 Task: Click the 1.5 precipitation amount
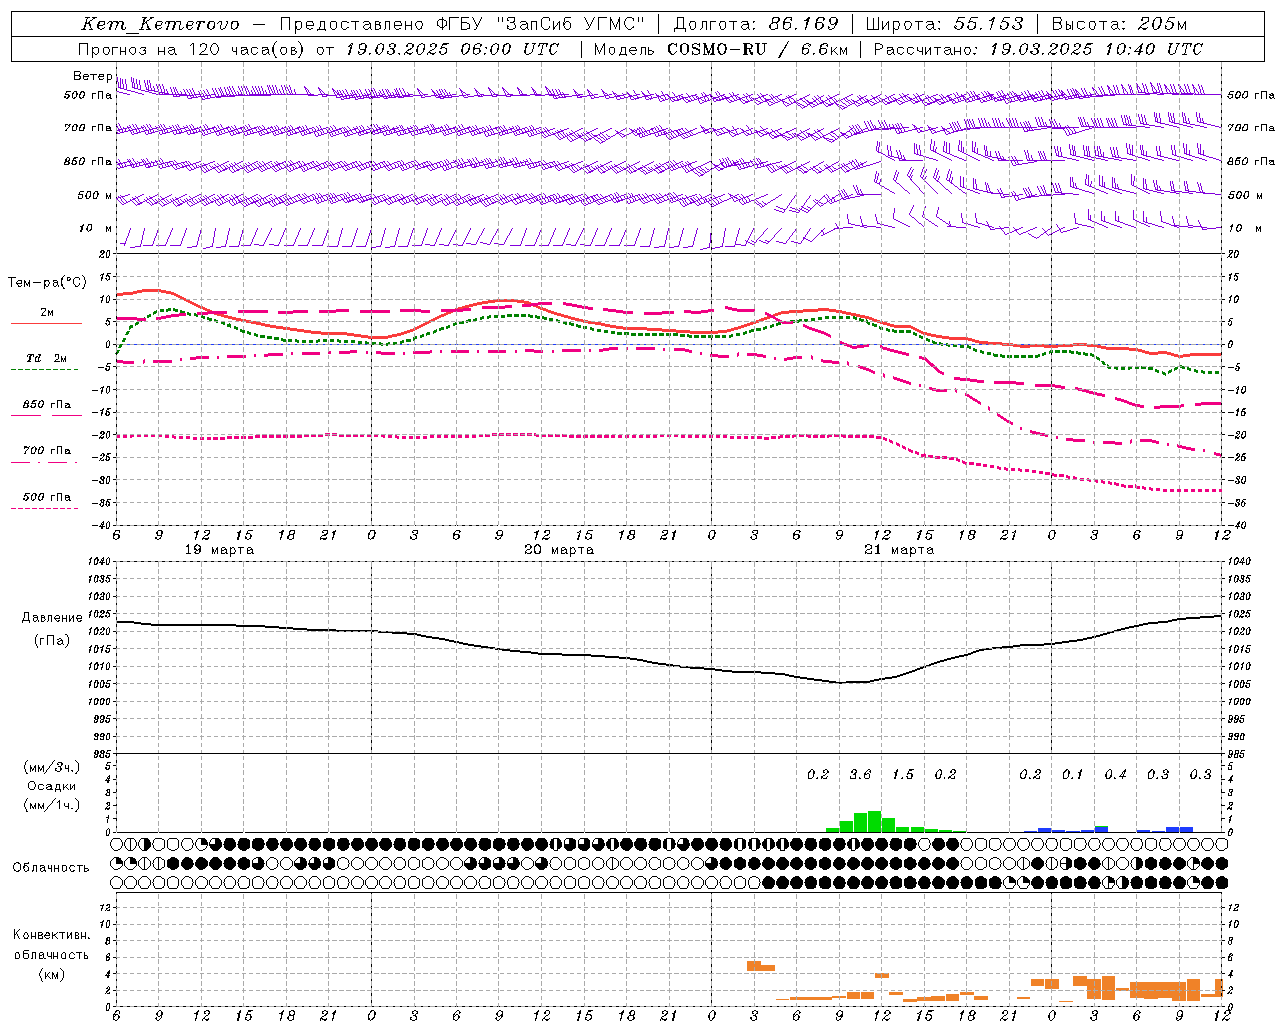click(903, 775)
